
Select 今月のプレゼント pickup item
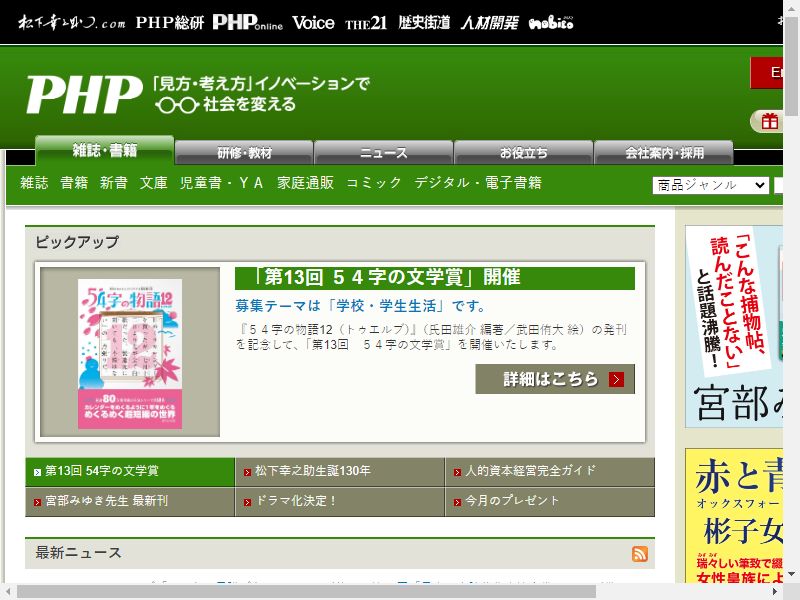pos(550,502)
